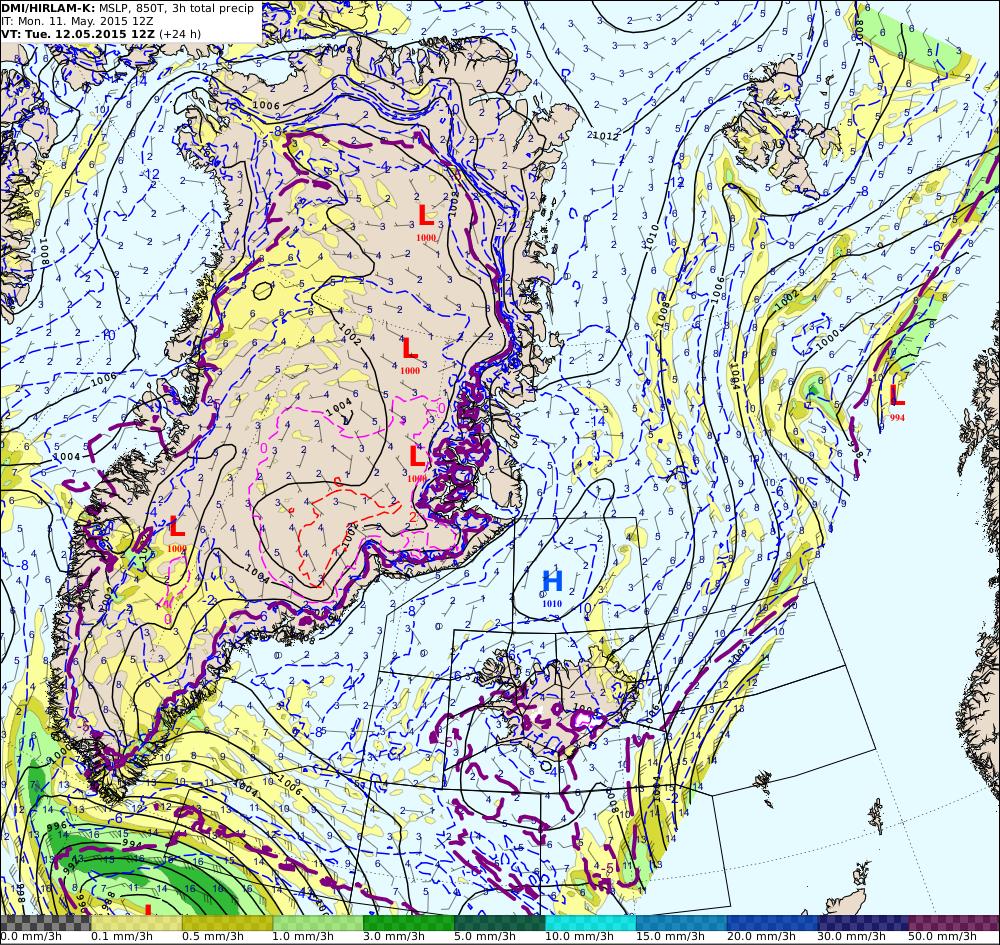Select the 1.0 mm/3h light green swatch
Screen dimensions: 1000x945
[318, 923]
